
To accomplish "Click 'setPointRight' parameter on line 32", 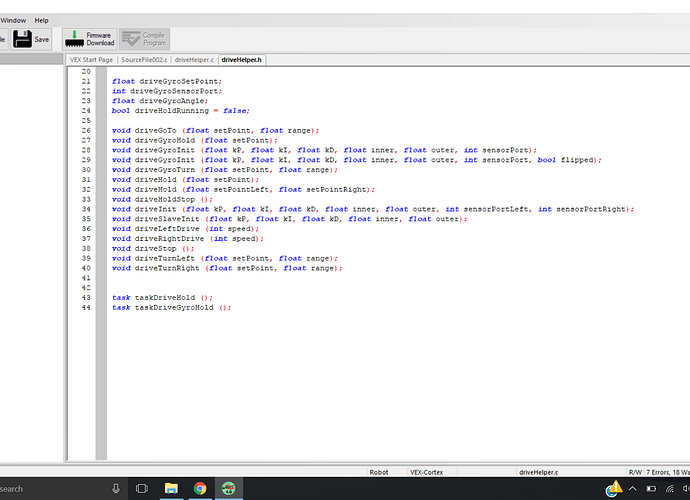I will coord(336,190).
